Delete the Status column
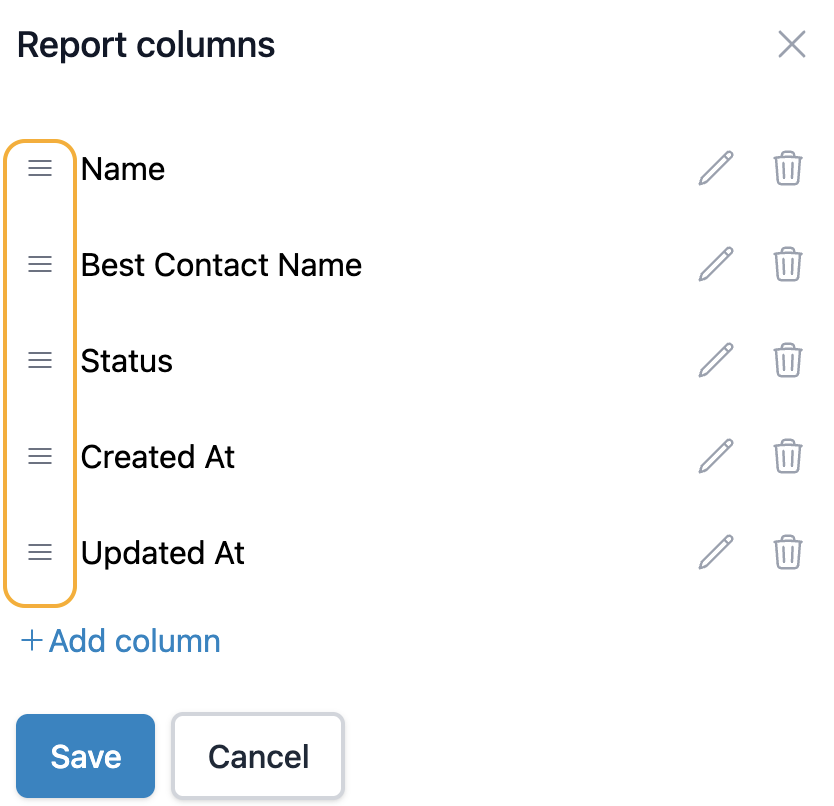 (x=788, y=361)
